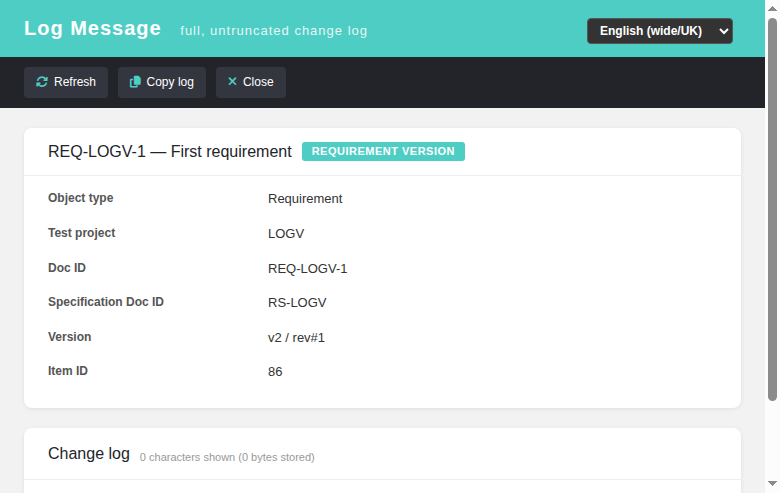Viewport: 780px width, 493px height.
Task: Click the Close X icon
Action: [x=232, y=82]
